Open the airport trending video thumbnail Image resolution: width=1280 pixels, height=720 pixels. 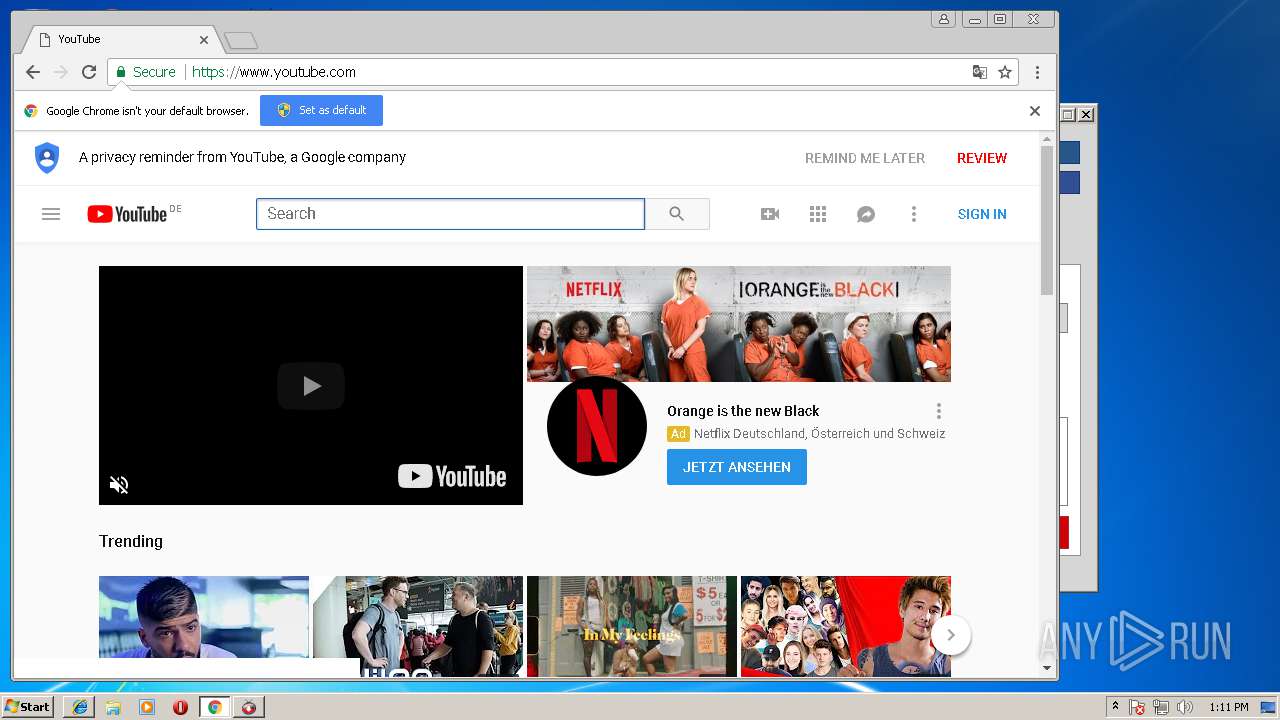(418, 626)
